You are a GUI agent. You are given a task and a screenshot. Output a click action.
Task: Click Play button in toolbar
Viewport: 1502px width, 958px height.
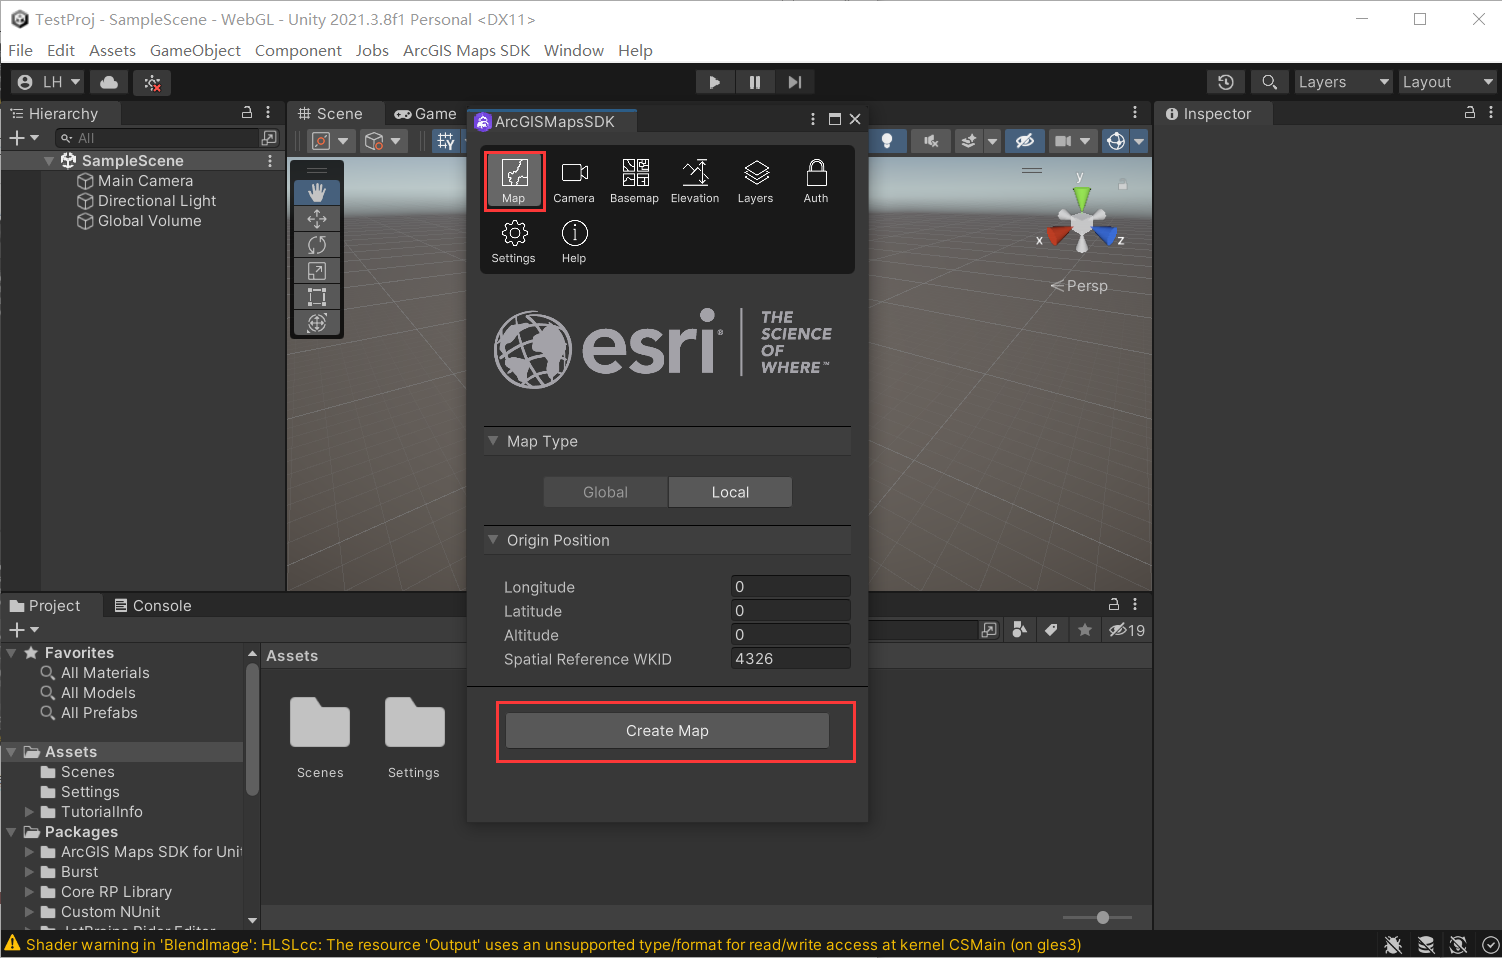[x=714, y=82]
